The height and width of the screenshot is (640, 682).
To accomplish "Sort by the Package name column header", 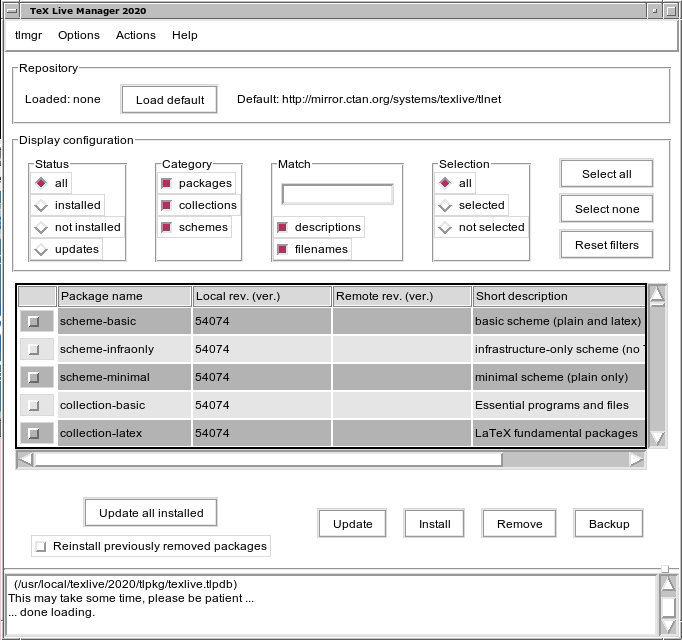I will pos(125,296).
